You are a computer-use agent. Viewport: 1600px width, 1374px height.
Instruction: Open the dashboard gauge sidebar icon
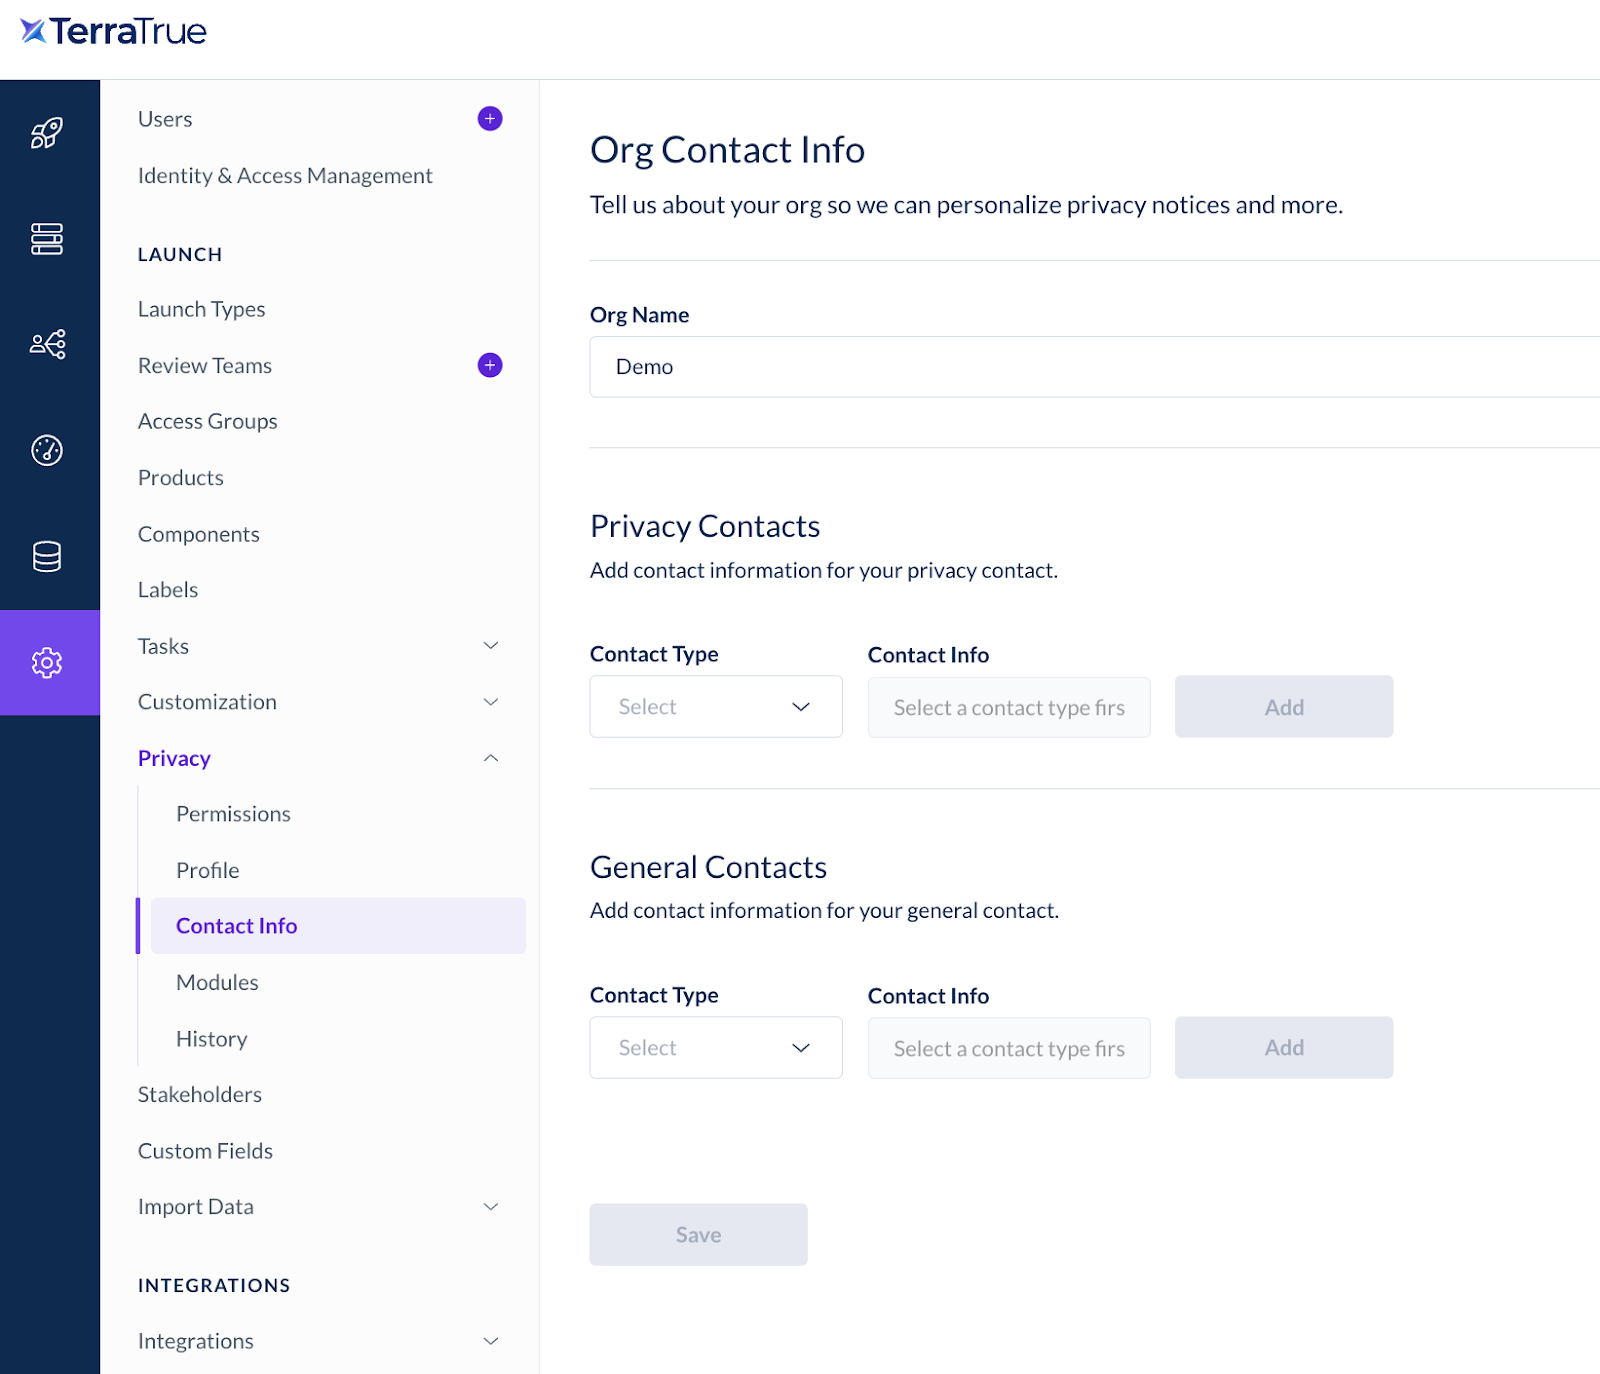[47, 450]
